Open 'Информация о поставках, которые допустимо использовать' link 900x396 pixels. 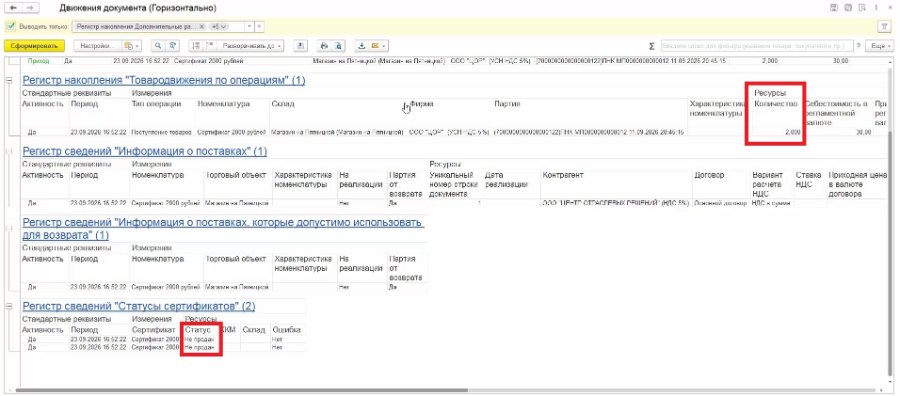click(223, 228)
